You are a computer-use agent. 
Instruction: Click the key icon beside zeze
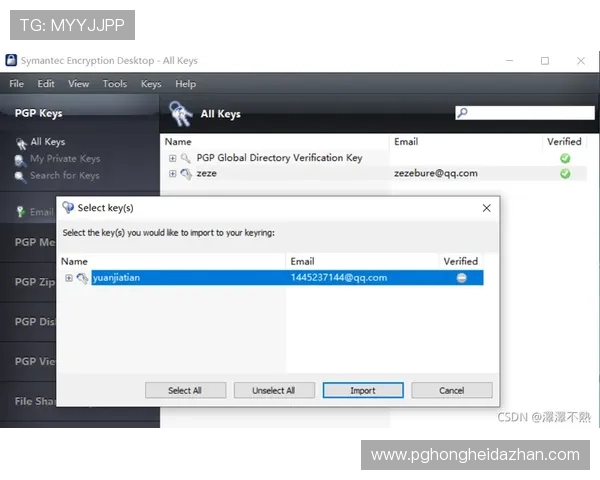pos(186,173)
